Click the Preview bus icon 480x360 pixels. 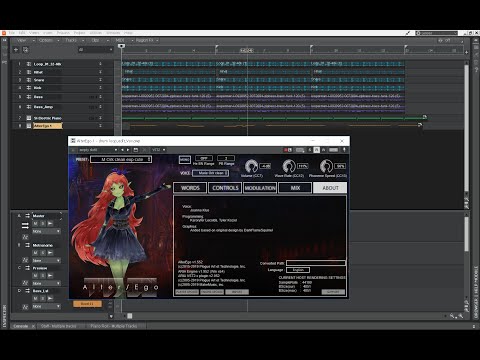pos(27,268)
